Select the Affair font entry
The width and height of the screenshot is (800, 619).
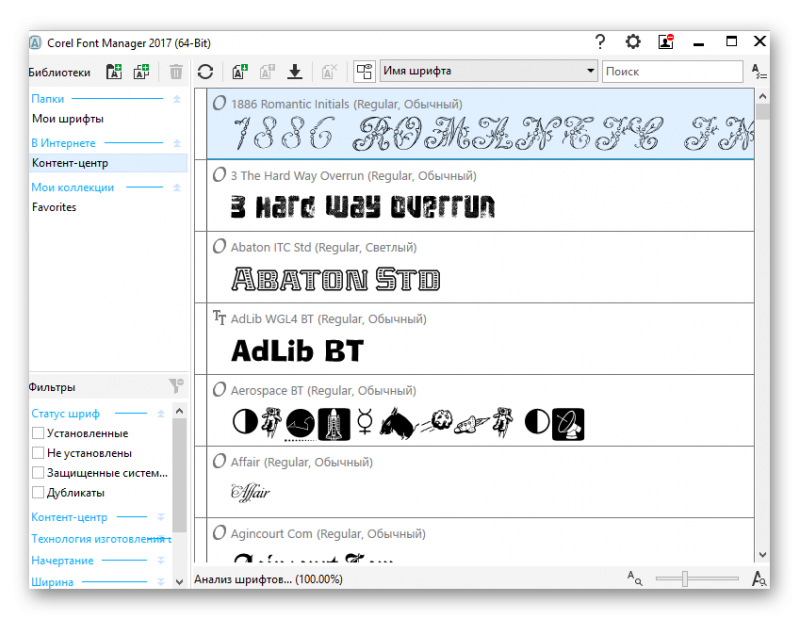click(481, 482)
